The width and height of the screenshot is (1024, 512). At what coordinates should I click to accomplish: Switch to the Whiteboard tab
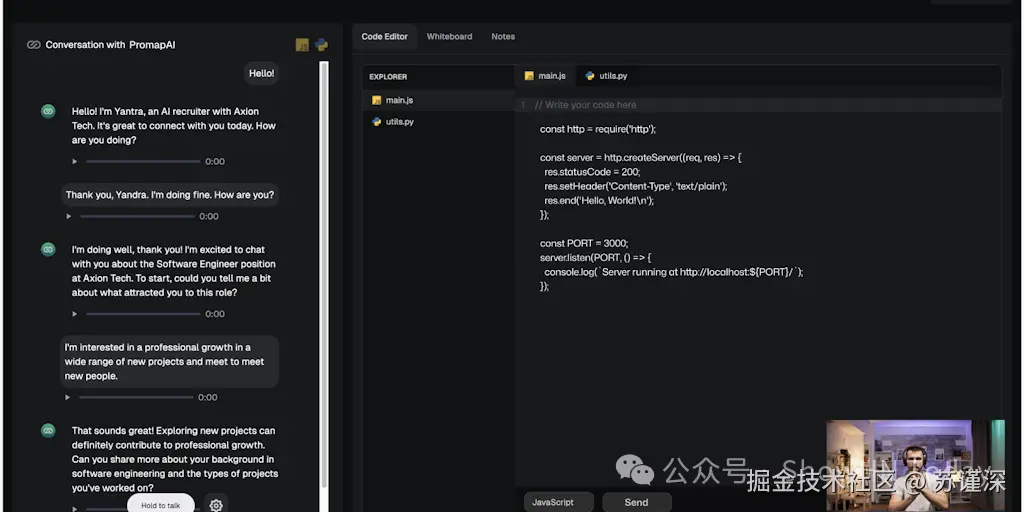click(449, 37)
